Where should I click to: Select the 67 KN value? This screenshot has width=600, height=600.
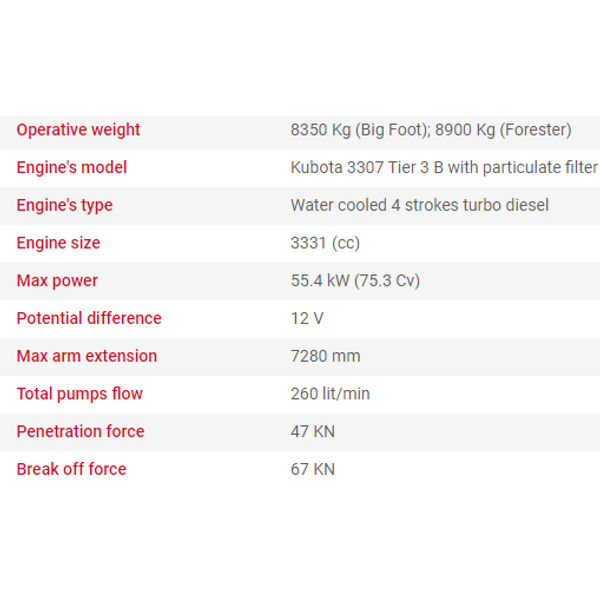pos(312,469)
